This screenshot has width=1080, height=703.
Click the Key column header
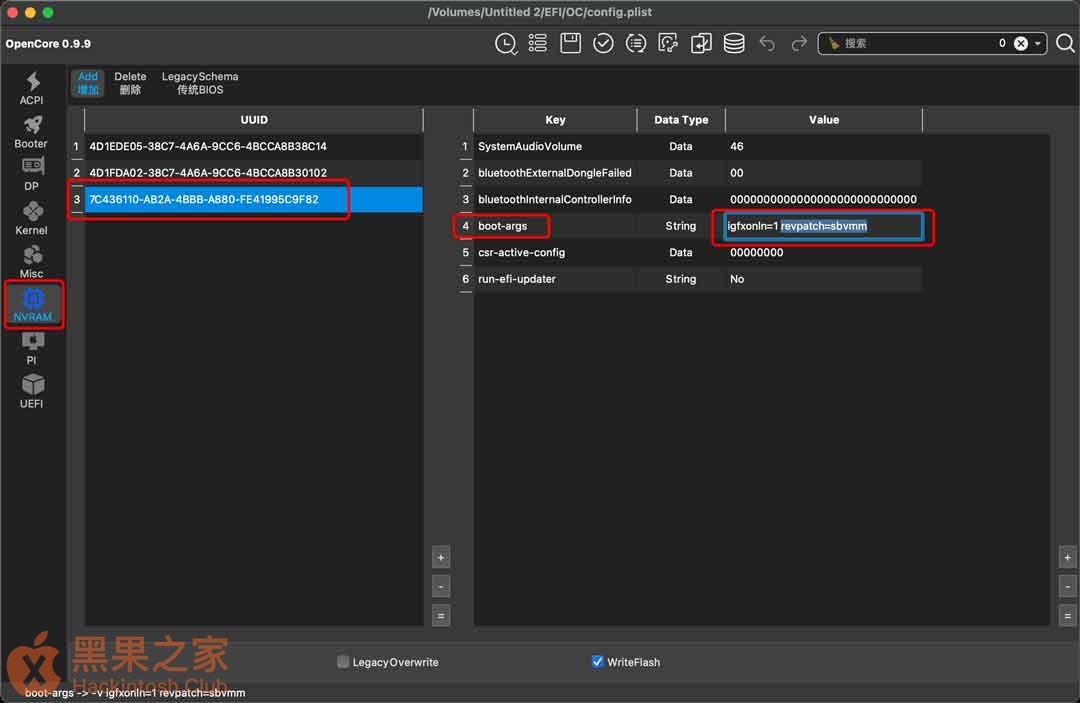pos(555,120)
